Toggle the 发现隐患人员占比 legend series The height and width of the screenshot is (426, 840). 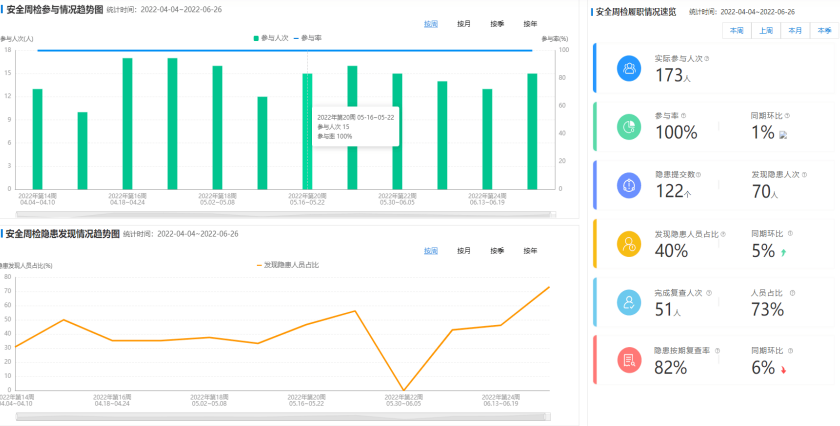[x=288, y=265]
